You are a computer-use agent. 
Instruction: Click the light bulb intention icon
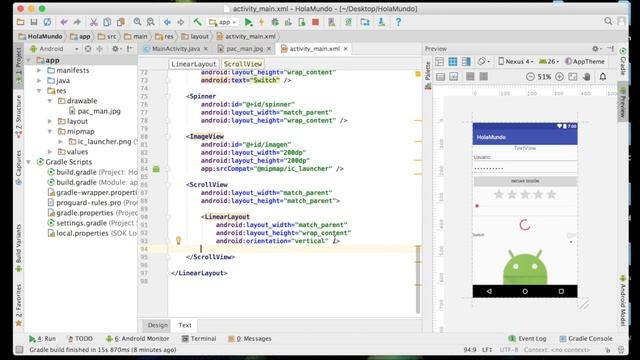(178, 240)
